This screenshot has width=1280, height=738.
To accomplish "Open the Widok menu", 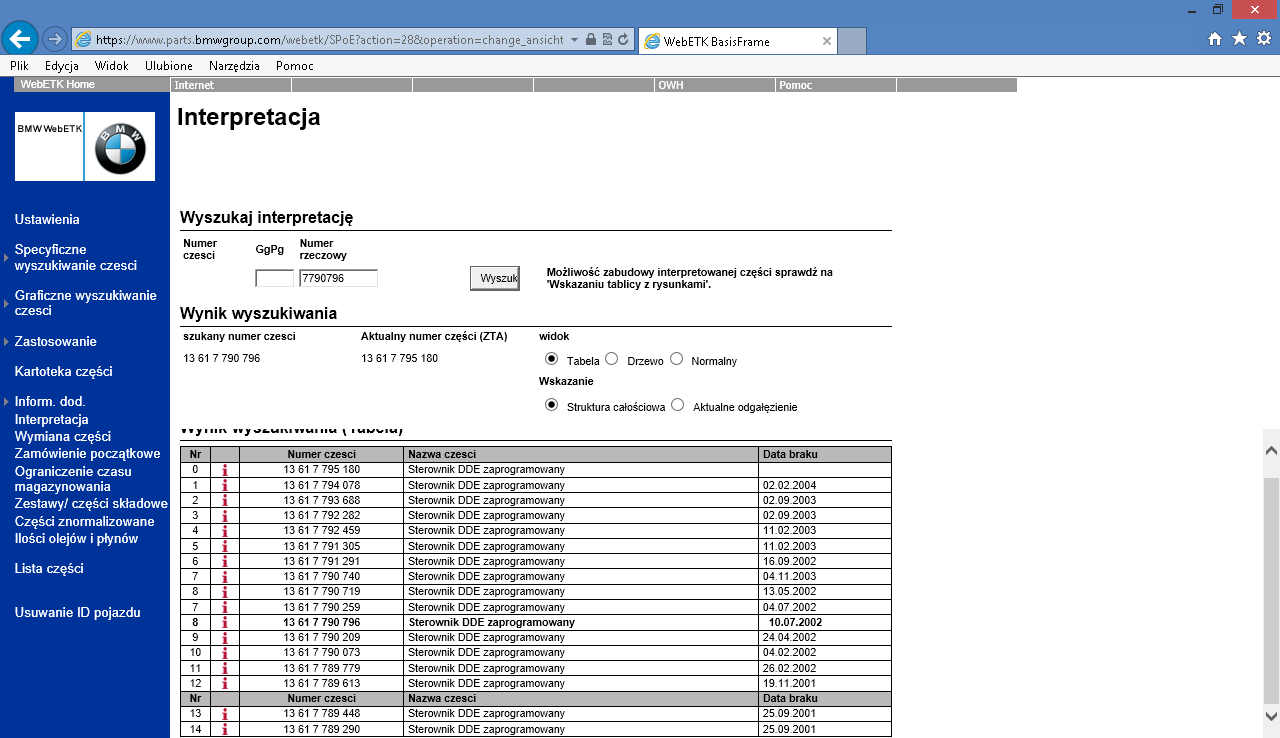I will click(112, 66).
